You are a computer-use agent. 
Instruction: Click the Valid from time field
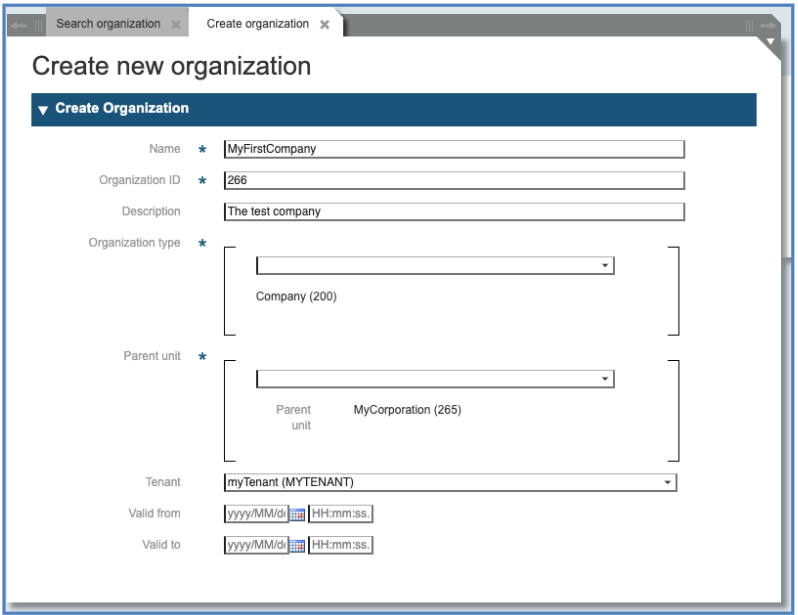(340, 514)
